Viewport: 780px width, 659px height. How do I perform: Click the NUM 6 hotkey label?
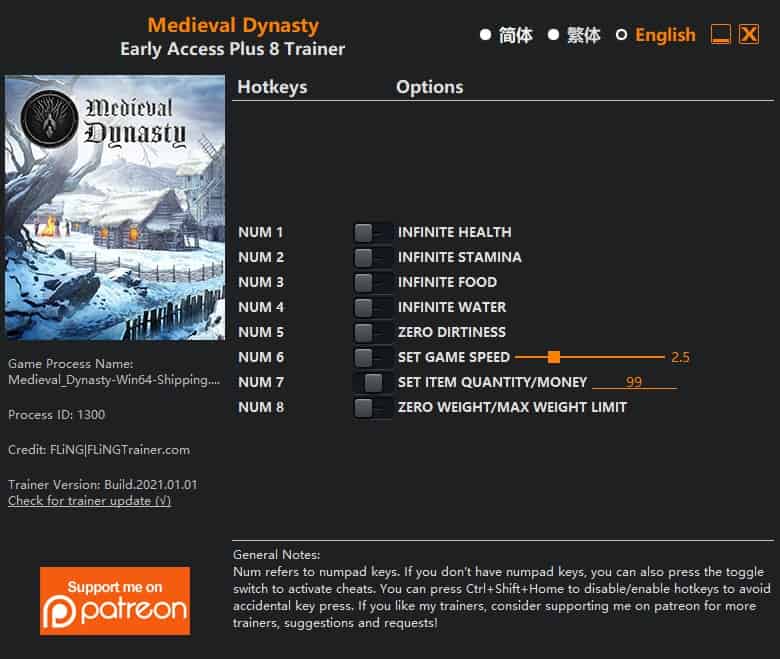[x=261, y=357]
